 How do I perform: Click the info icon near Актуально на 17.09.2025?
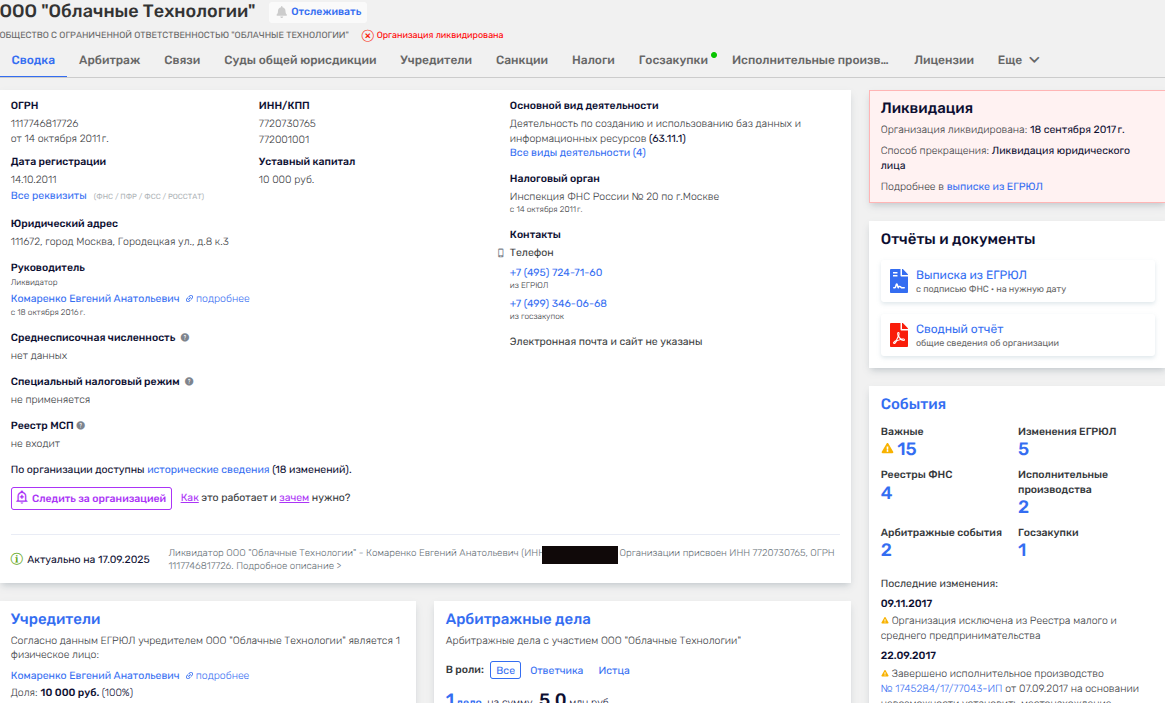(x=17, y=559)
